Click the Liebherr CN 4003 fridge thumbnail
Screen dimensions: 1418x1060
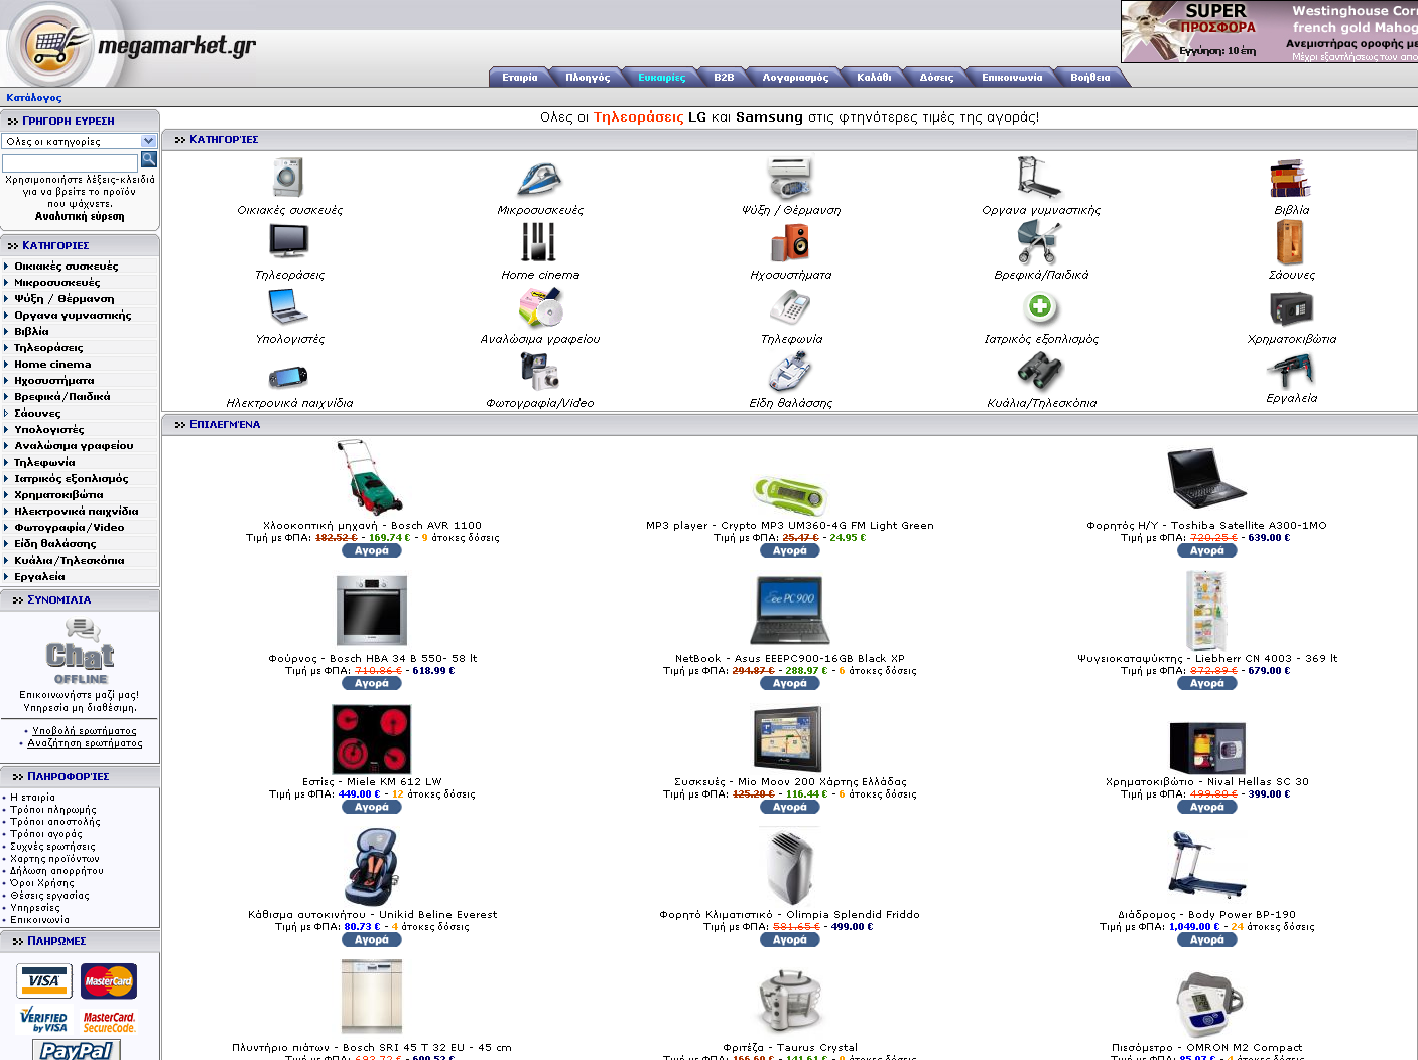1207,610
